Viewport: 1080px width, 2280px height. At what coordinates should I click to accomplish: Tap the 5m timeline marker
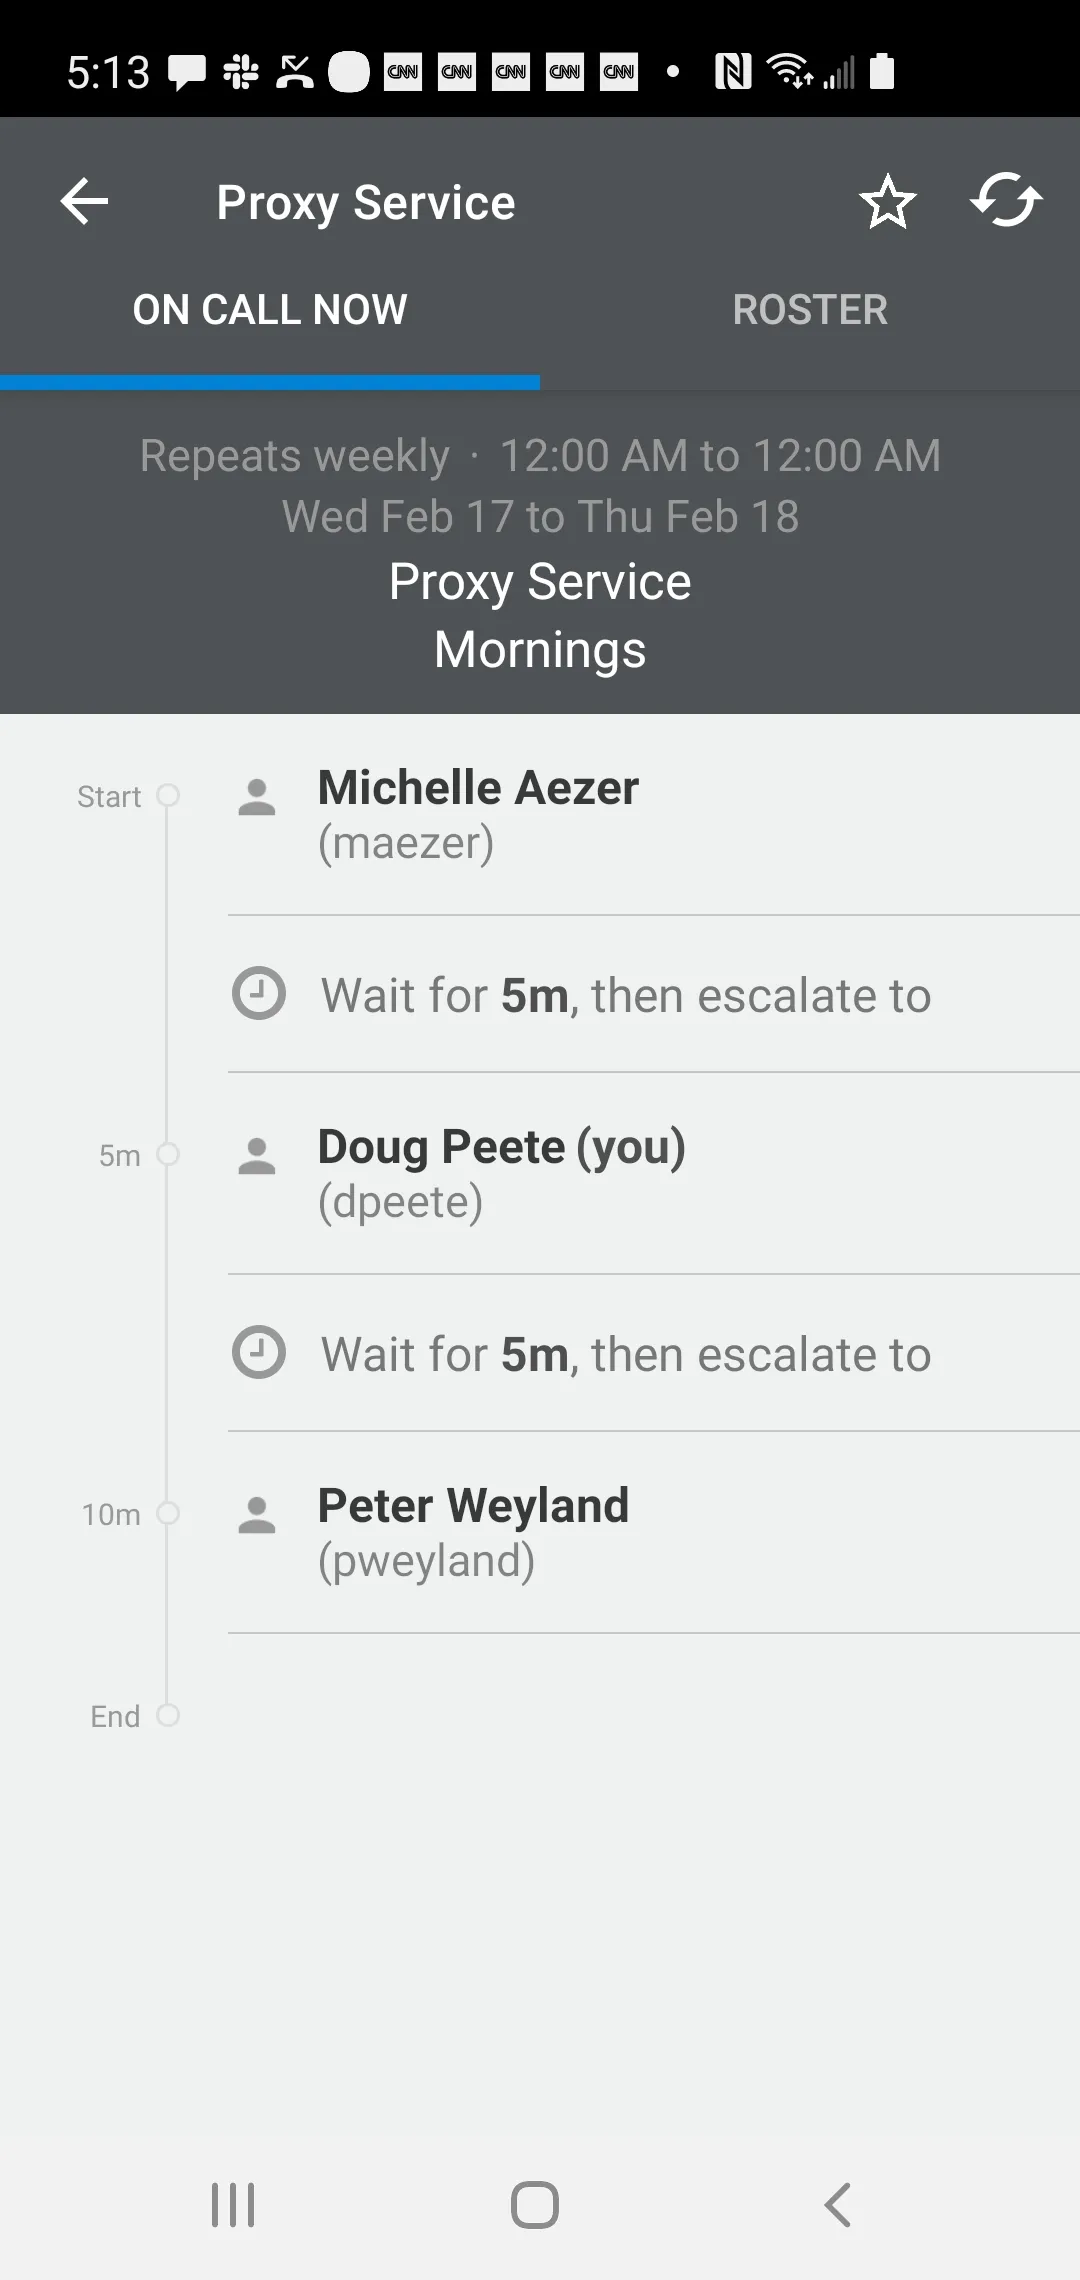tap(168, 1154)
